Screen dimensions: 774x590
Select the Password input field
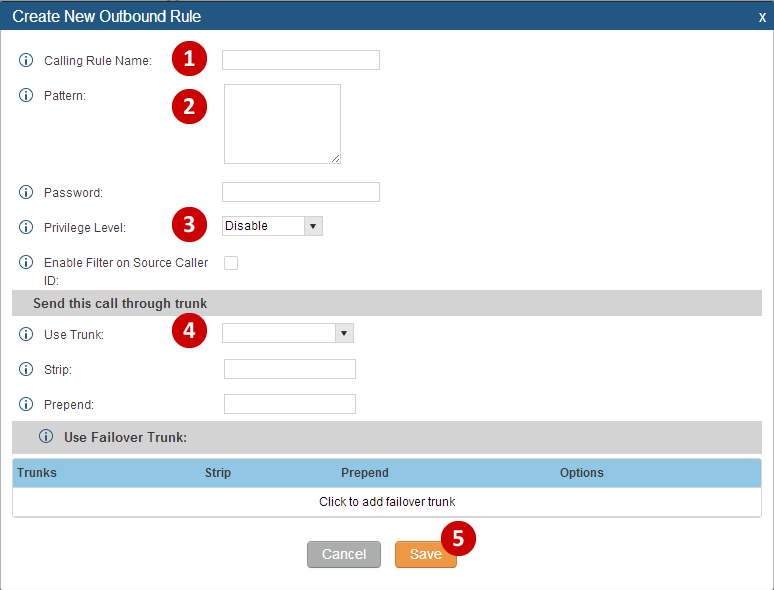coord(300,192)
